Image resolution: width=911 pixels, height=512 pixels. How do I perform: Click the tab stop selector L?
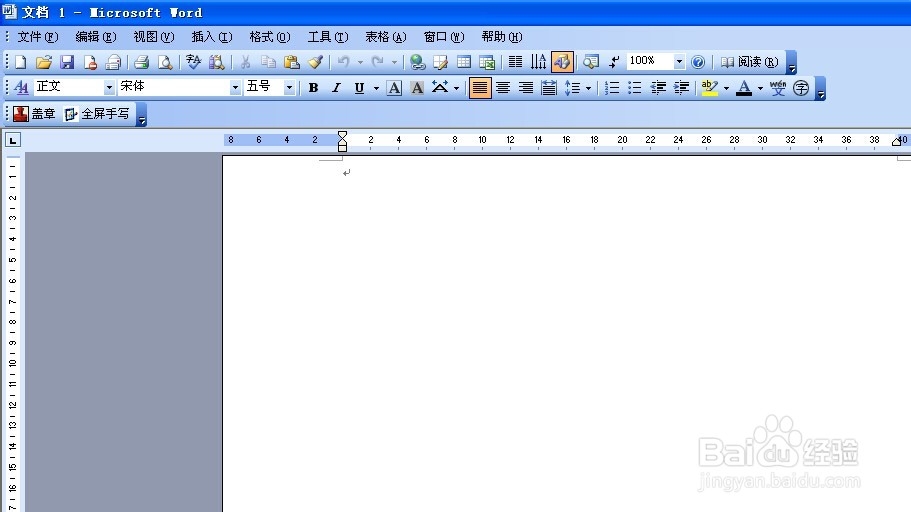coord(13,140)
